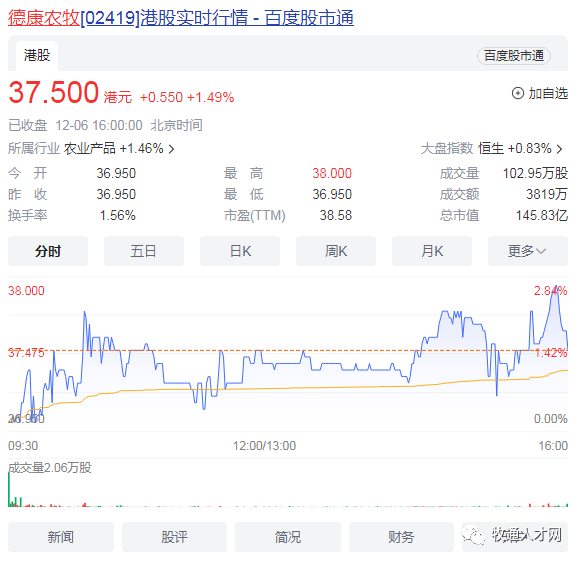Add stock via 加自选 label
The image size is (580, 561).
point(548,93)
